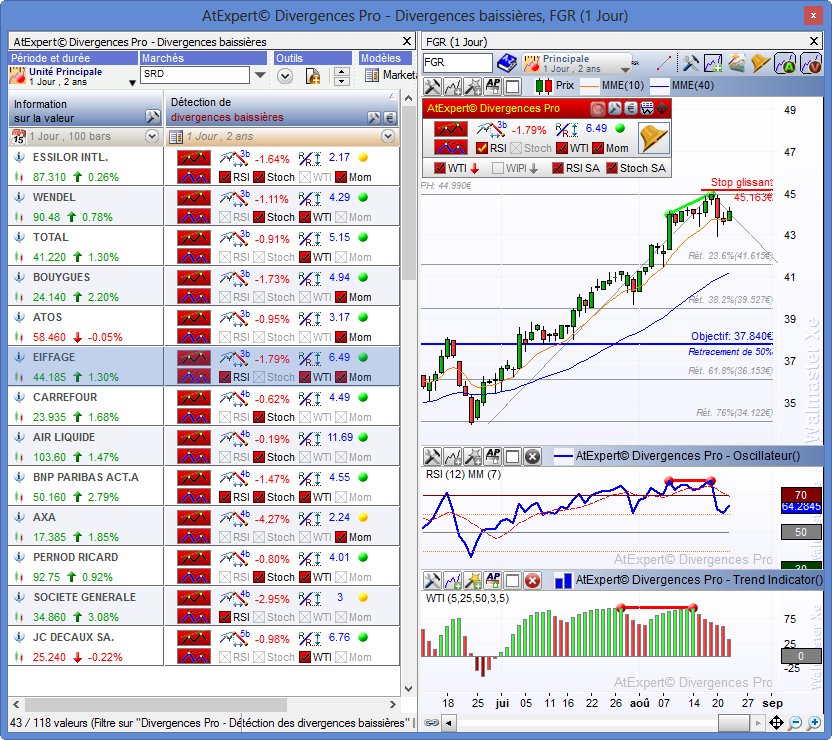This screenshot has width=832, height=740.
Task: Click the golden bell in top chart toolbar
Action: pos(760,63)
